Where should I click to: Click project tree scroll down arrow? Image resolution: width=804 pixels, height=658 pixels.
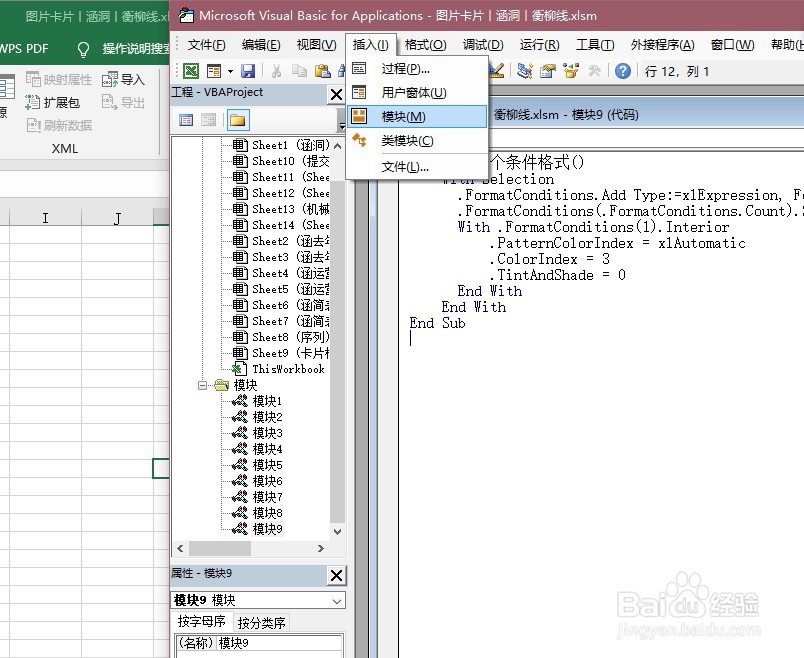[x=337, y=531]
